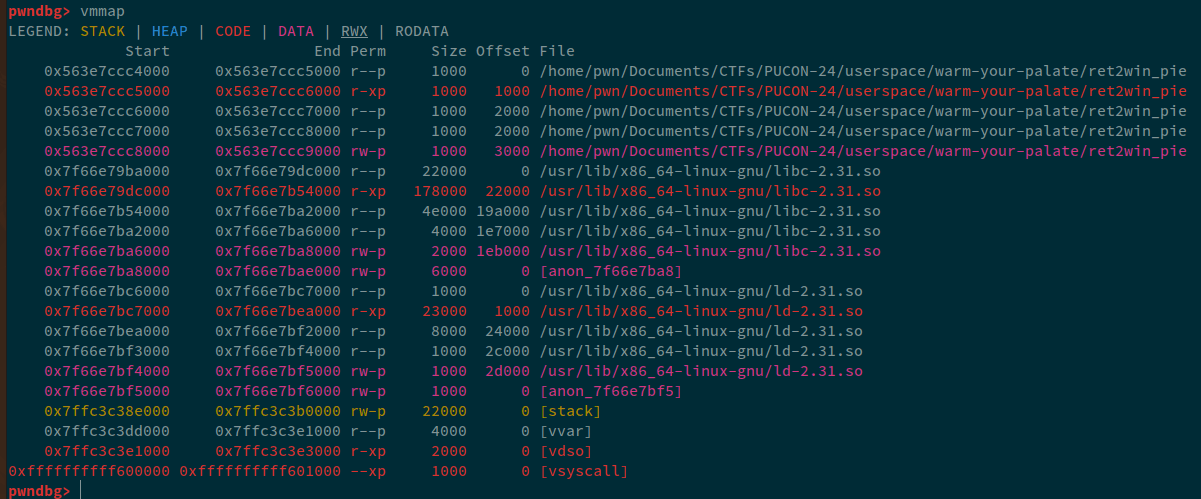This screenshot has width=1201, height=499.
Task: Click the typed vmmap command text
Action: (x=102, y=11)
